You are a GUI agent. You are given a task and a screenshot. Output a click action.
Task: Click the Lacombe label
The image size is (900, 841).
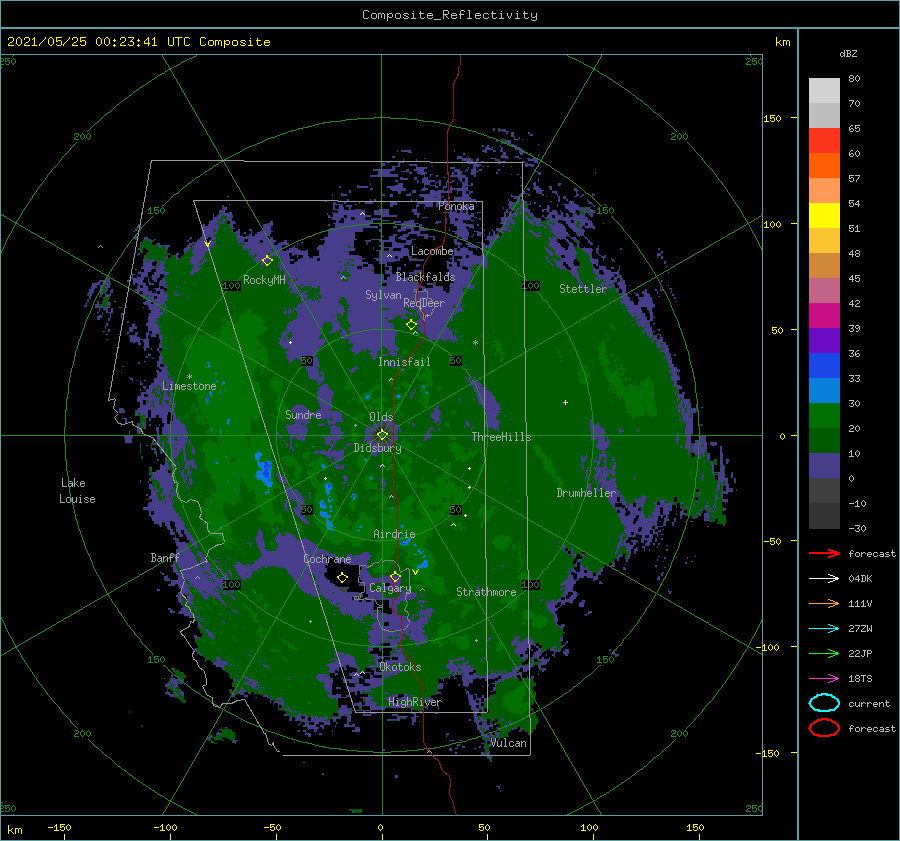click(432, 251)
